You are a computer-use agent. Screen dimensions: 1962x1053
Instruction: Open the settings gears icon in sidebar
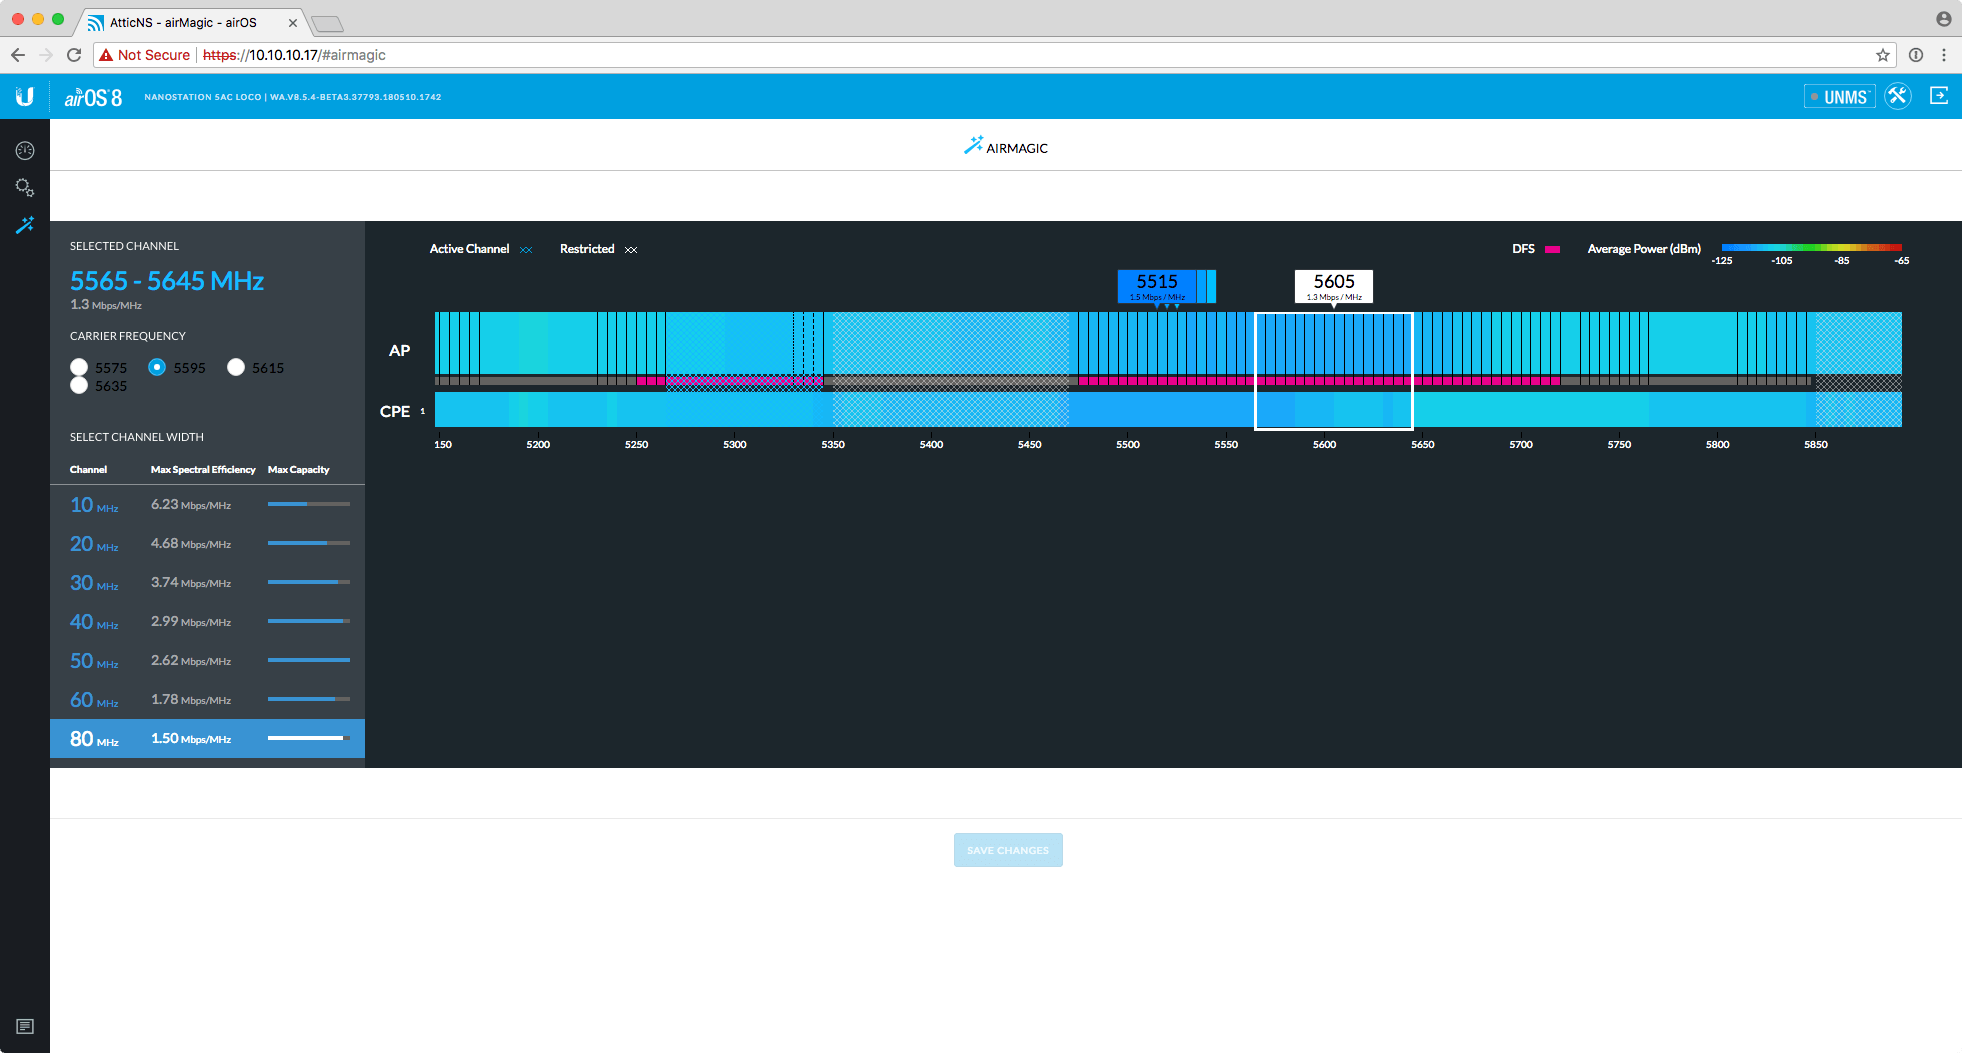(25, 188)
